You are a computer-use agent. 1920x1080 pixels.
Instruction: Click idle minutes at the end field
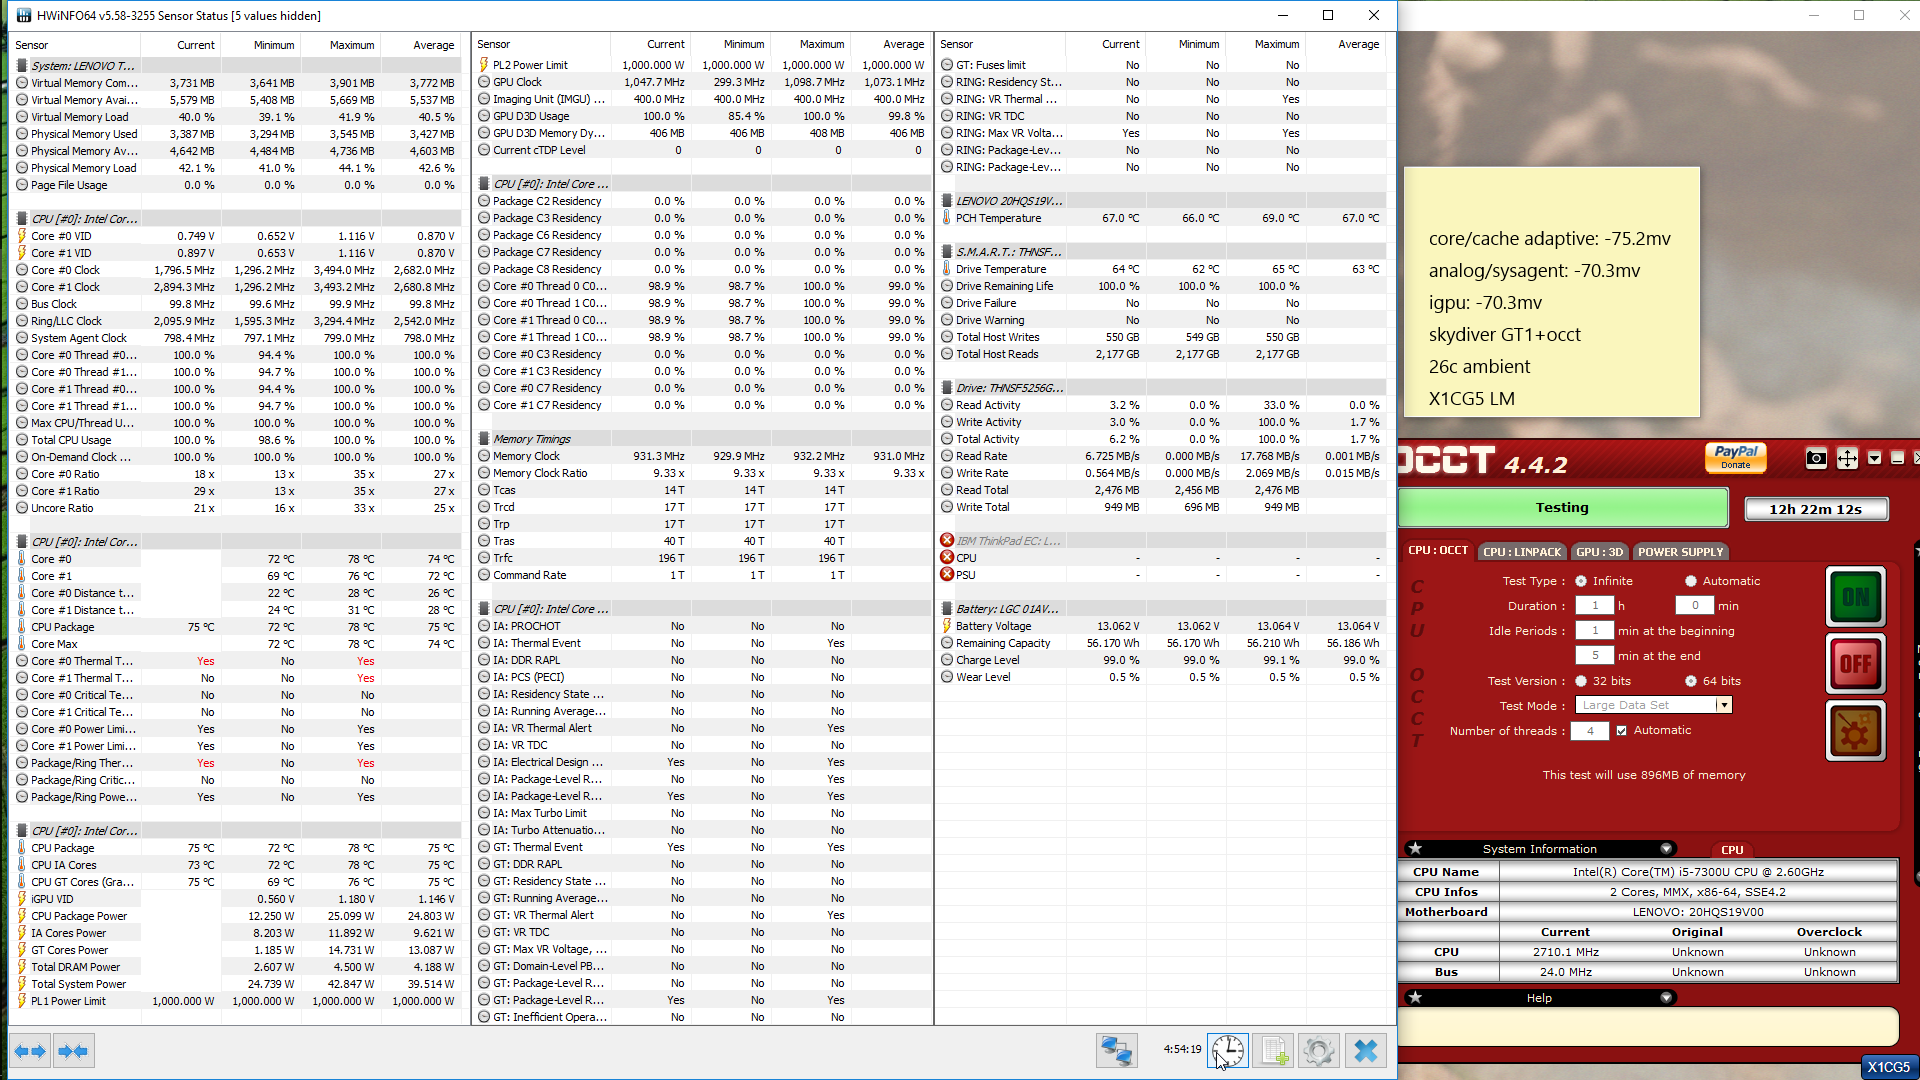tap(1595, 656)
